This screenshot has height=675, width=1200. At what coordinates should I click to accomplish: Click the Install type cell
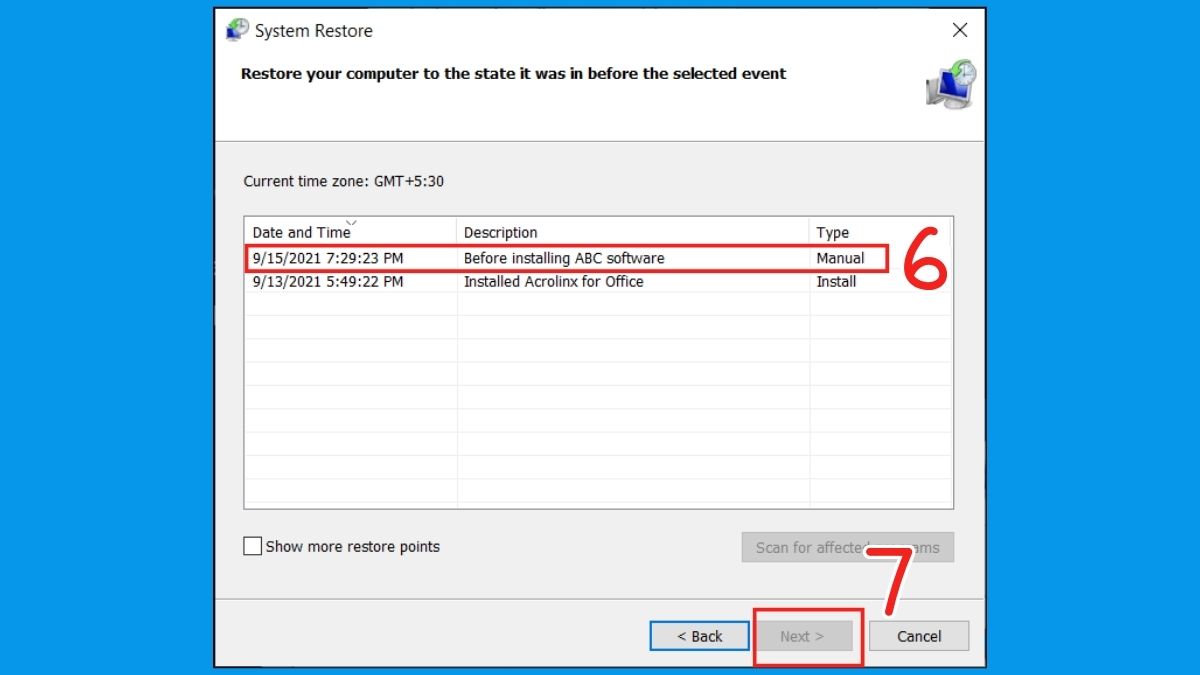[x=837, y=281]
